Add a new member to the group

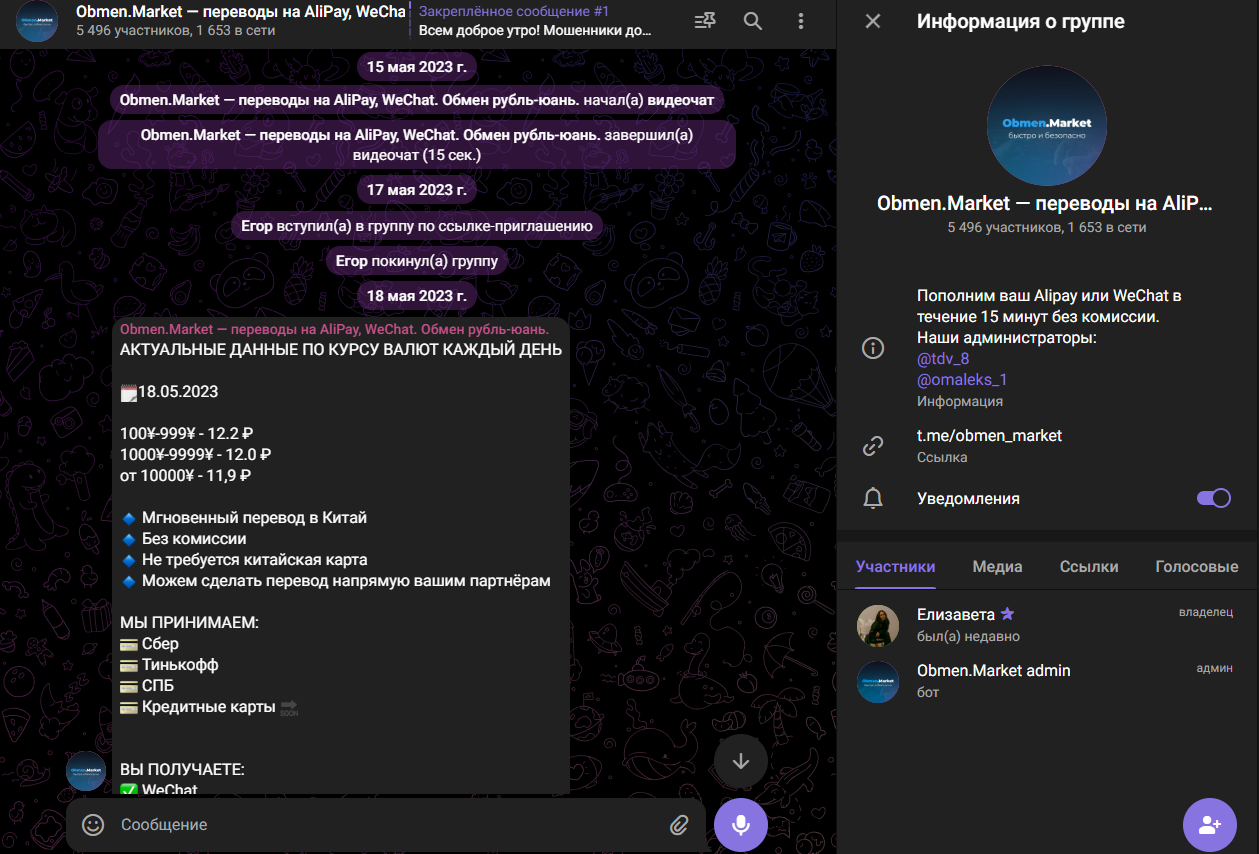coord(1210,824)
